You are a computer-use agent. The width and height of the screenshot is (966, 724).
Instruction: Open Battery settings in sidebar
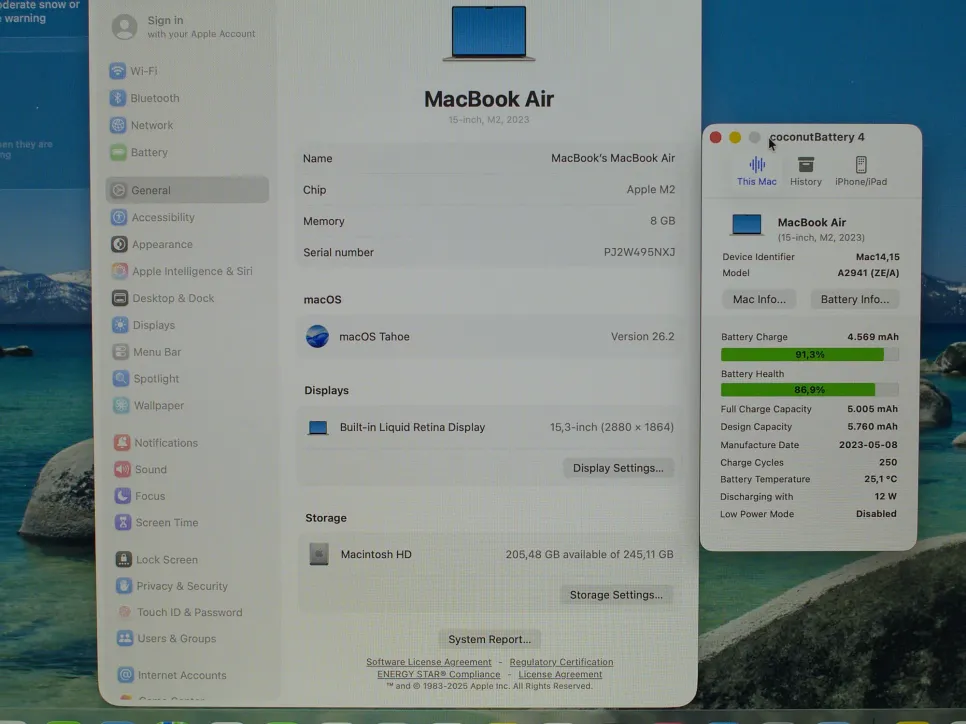pyautogui.click(x=148, y=152)
